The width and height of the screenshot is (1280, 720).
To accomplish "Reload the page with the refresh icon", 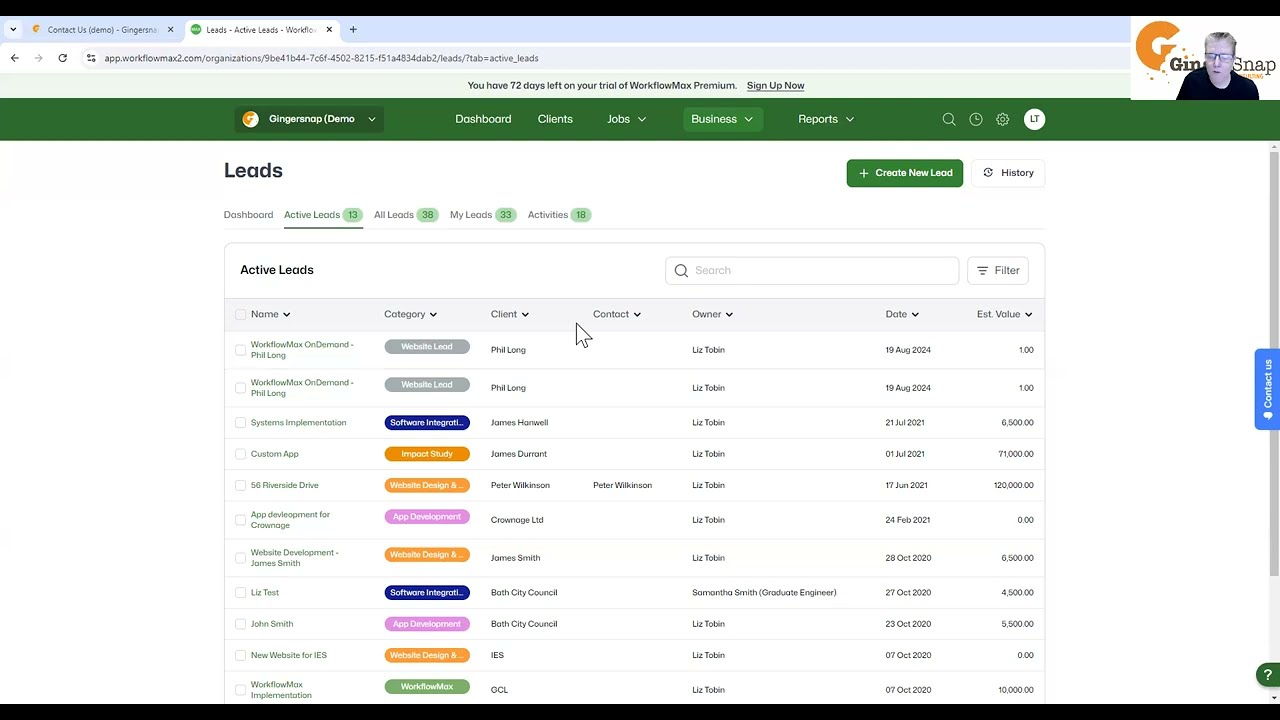I will (x=62, y=58).
